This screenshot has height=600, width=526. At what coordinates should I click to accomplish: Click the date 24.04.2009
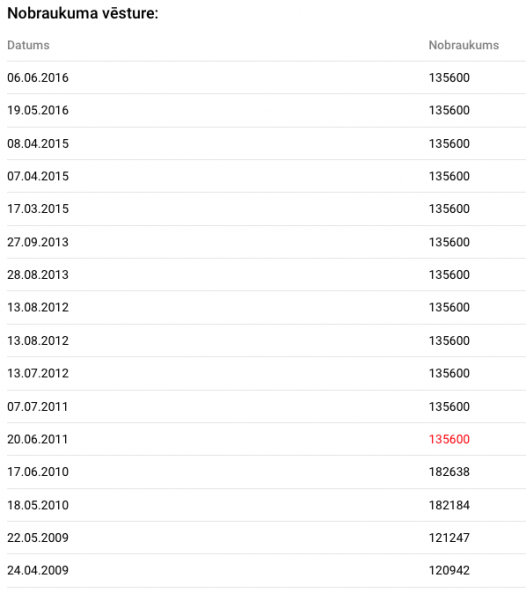click(x=38, y=571)
